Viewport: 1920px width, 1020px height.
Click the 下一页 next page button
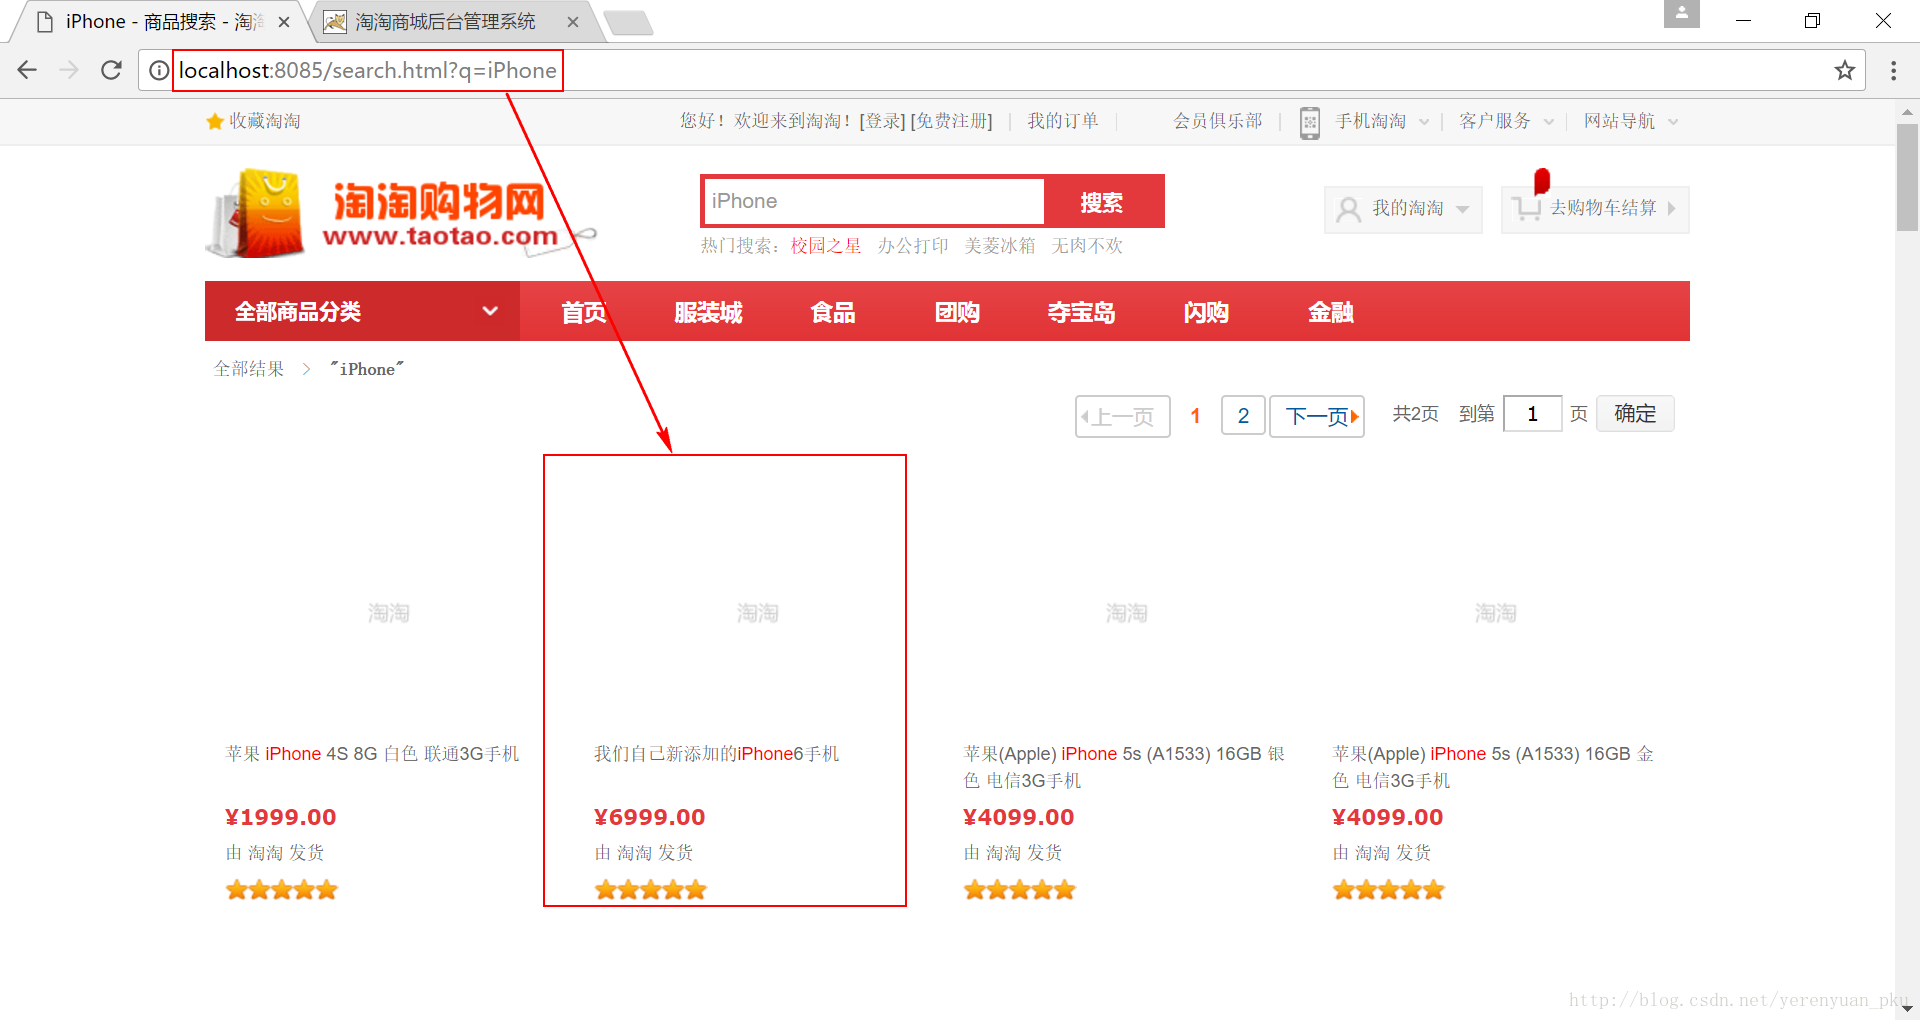click(x=1317, y=416)
